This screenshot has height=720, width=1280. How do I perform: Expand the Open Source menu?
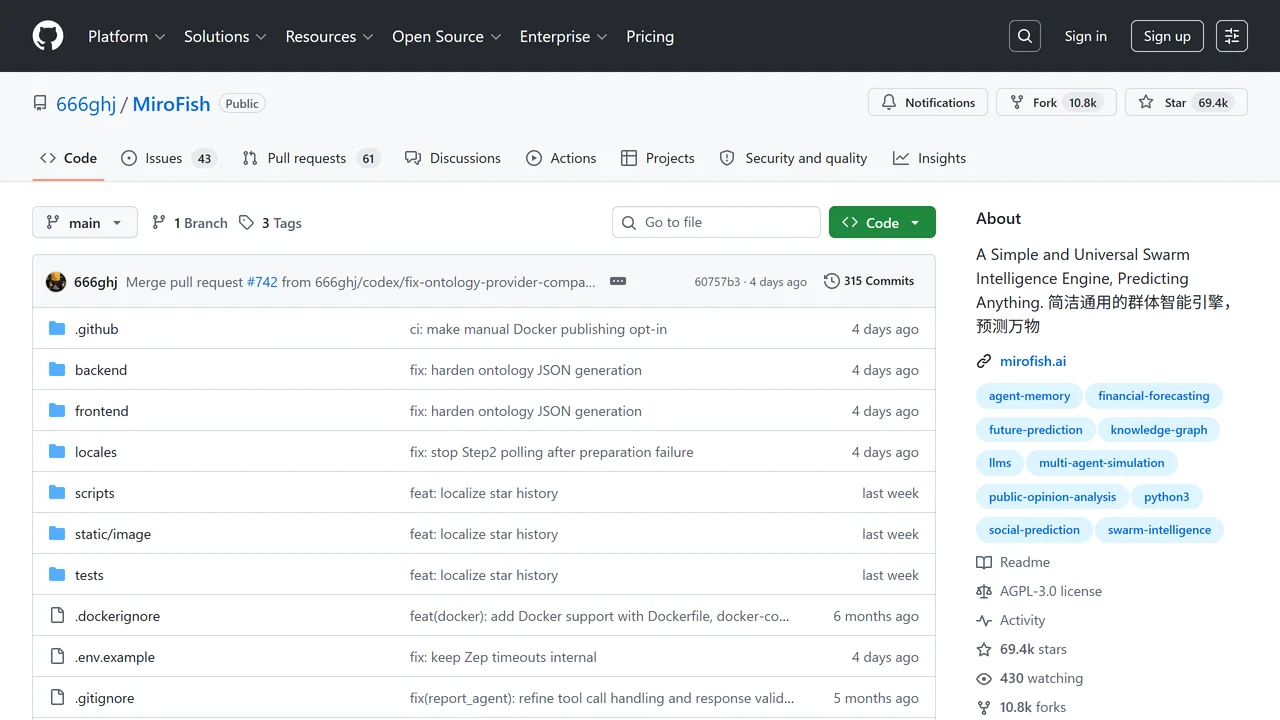point(446,36)
